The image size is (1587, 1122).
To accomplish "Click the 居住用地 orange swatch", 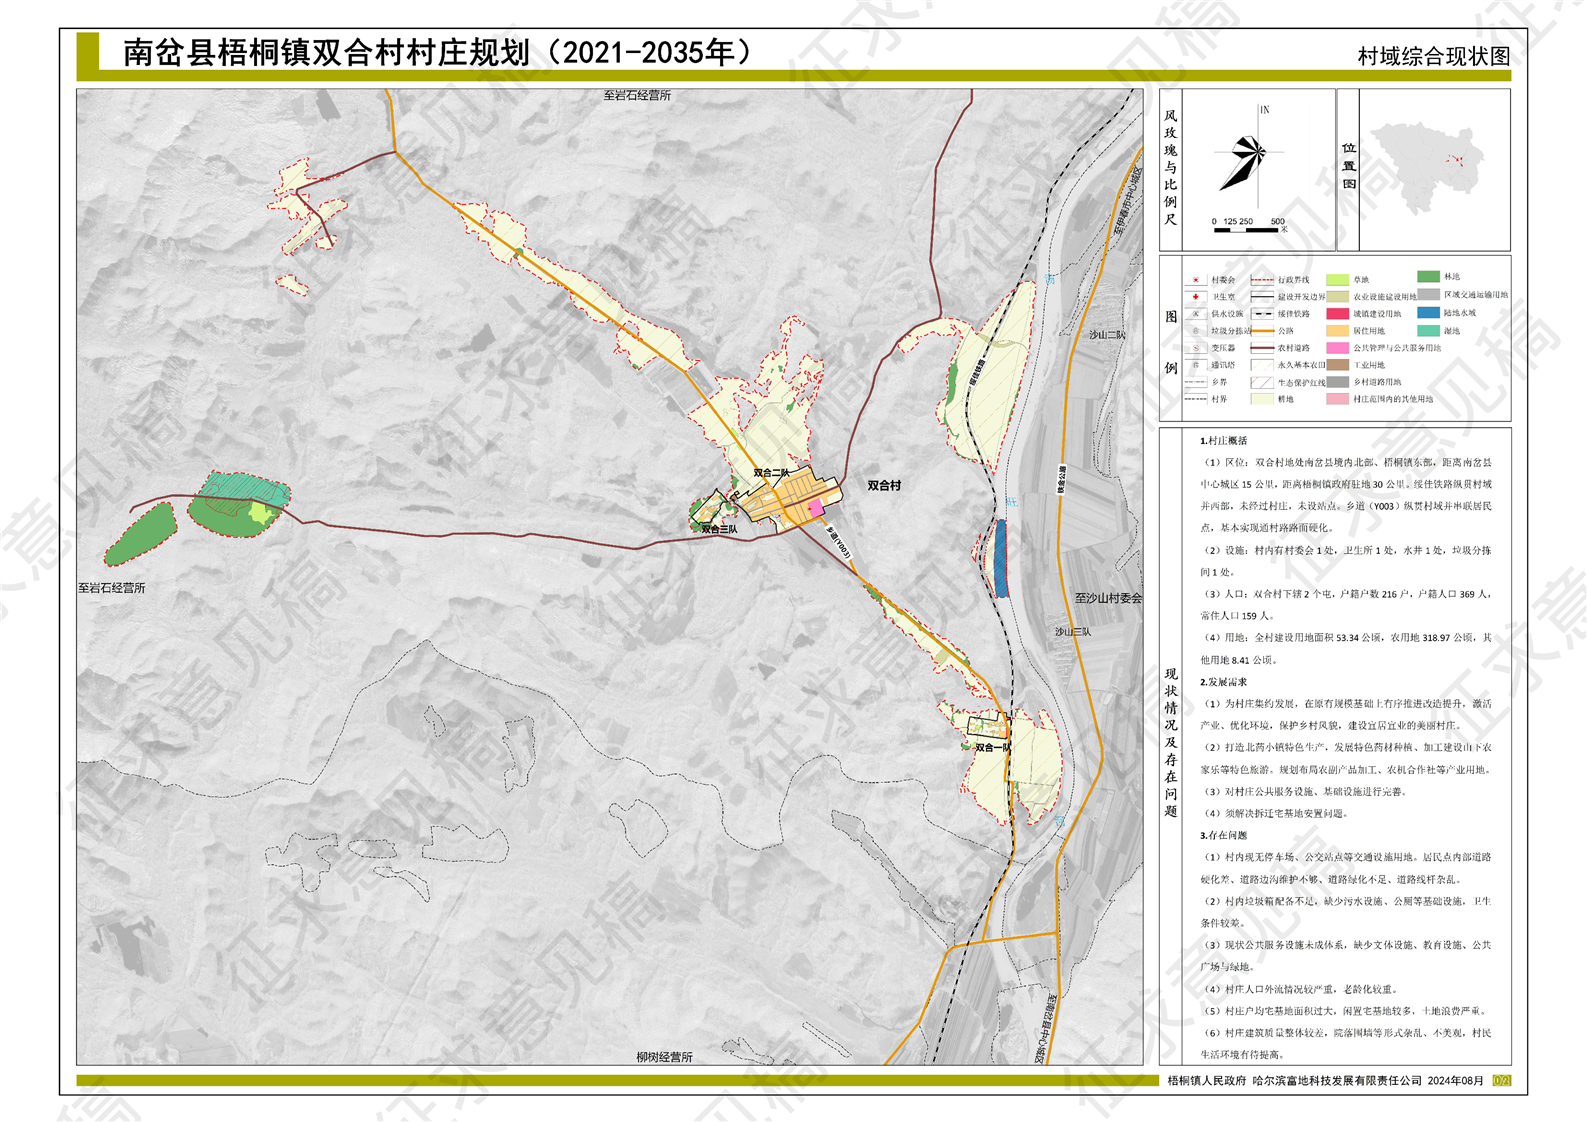I will 1337,331.
